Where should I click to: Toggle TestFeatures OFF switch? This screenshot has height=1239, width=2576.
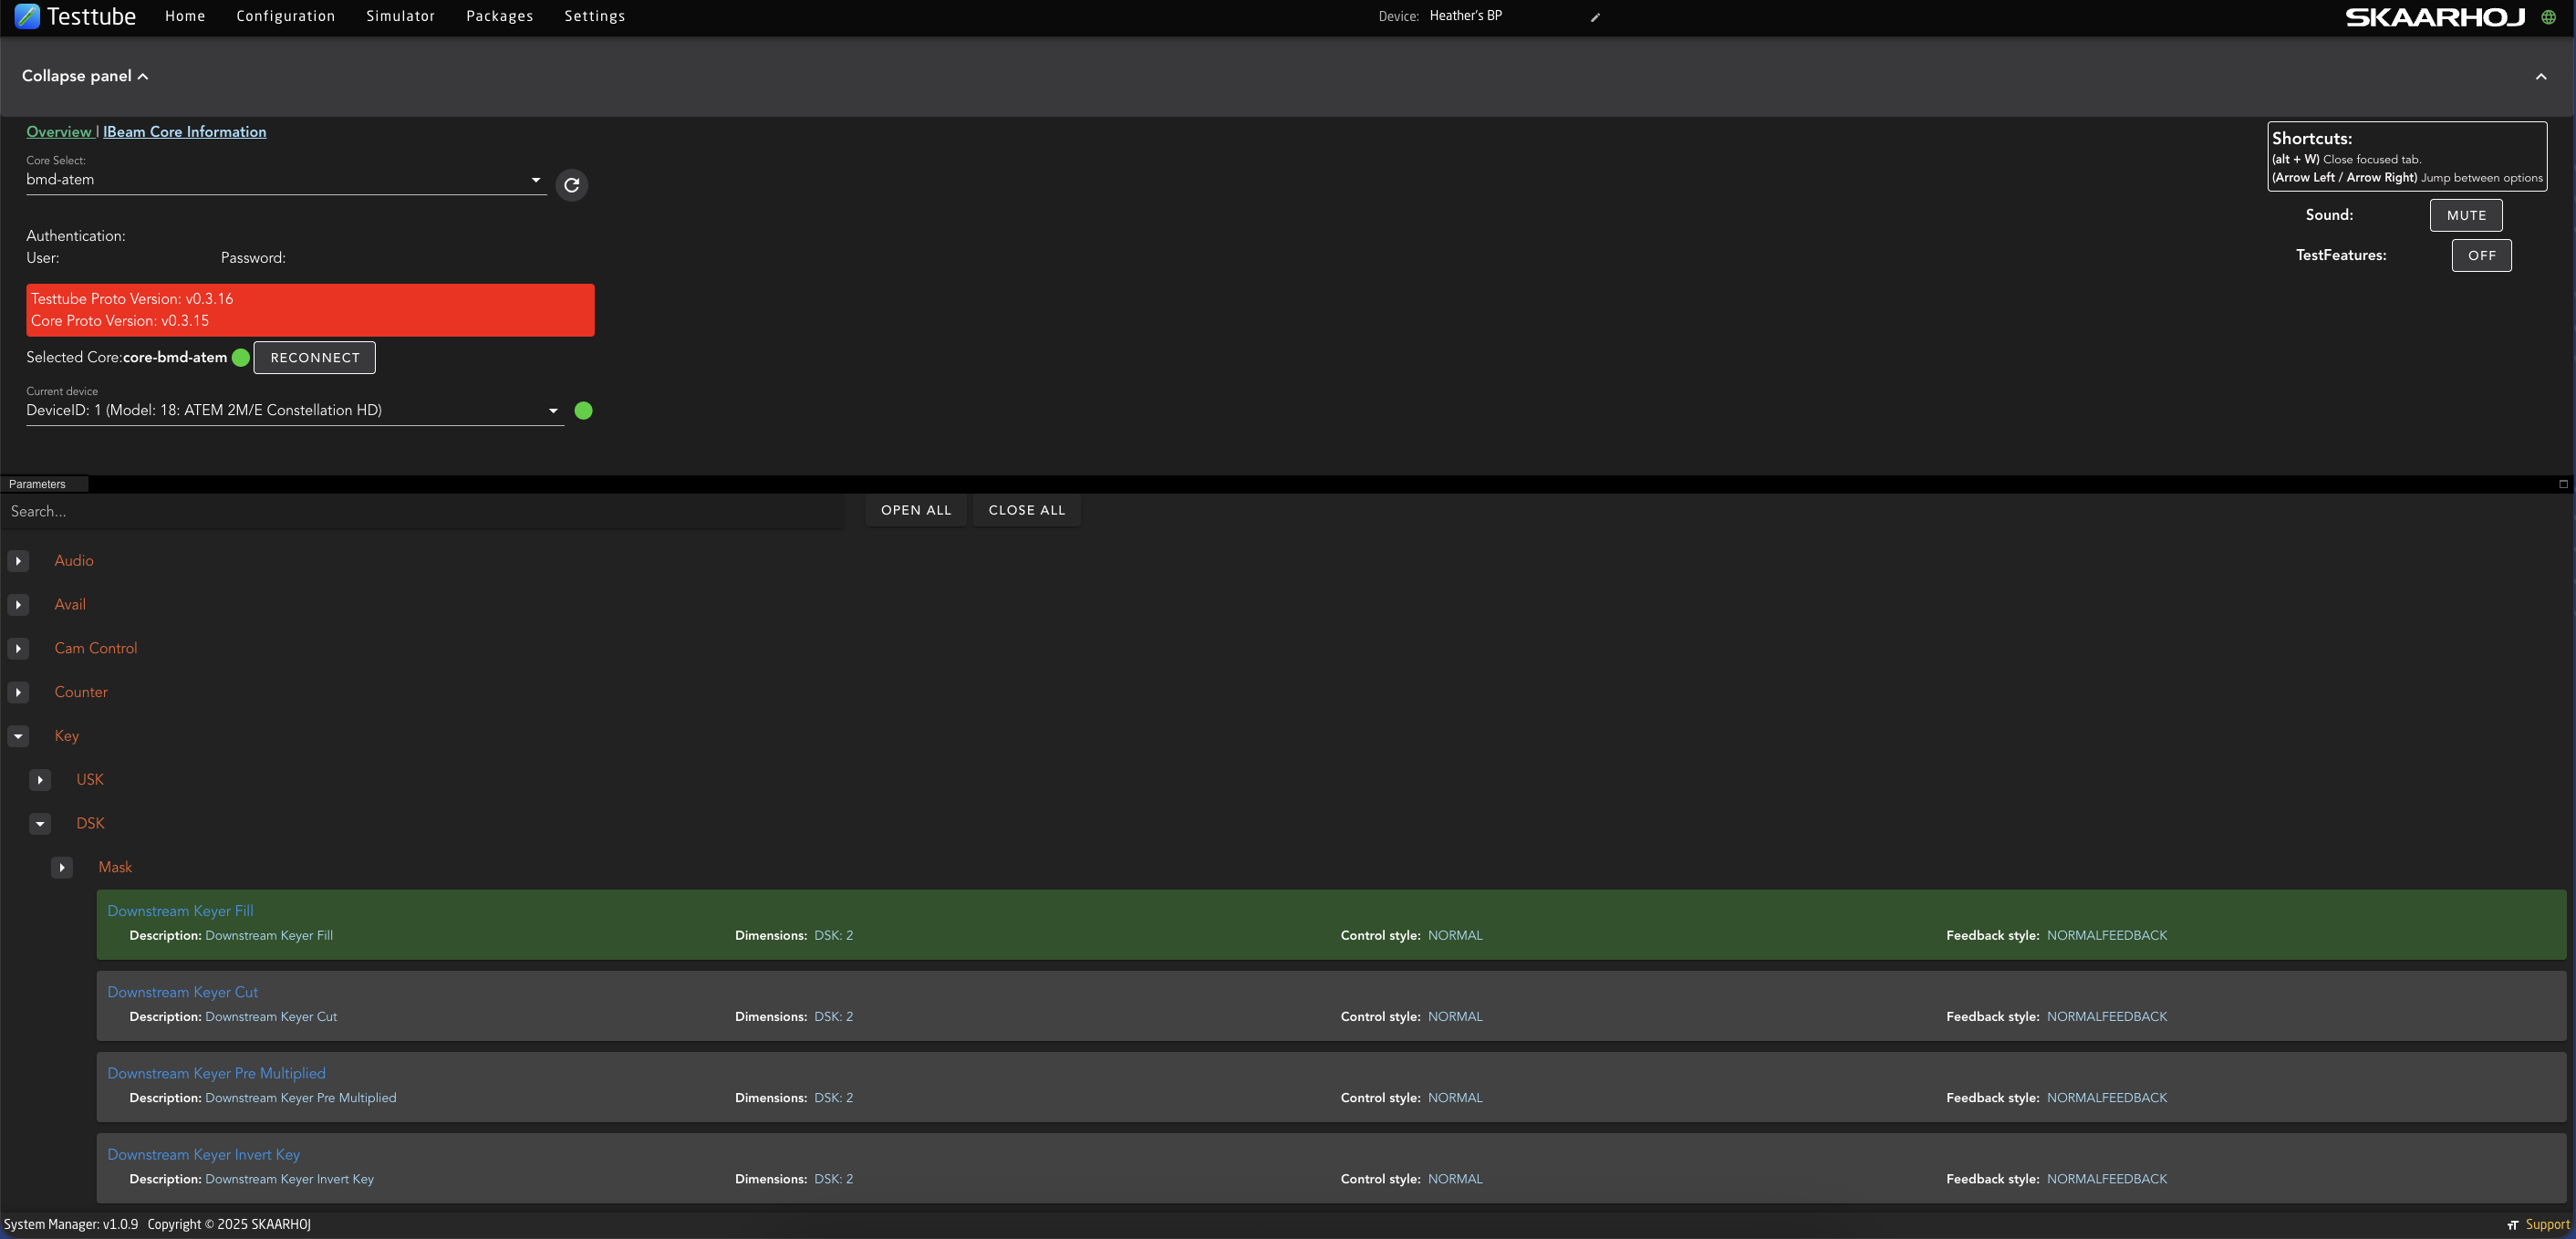[2480, 255]
